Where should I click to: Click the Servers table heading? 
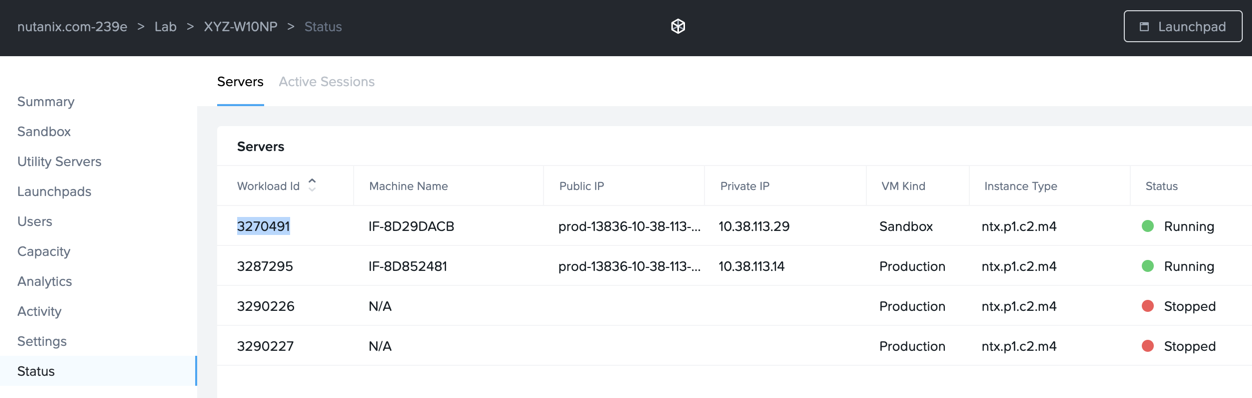(261, 146)
